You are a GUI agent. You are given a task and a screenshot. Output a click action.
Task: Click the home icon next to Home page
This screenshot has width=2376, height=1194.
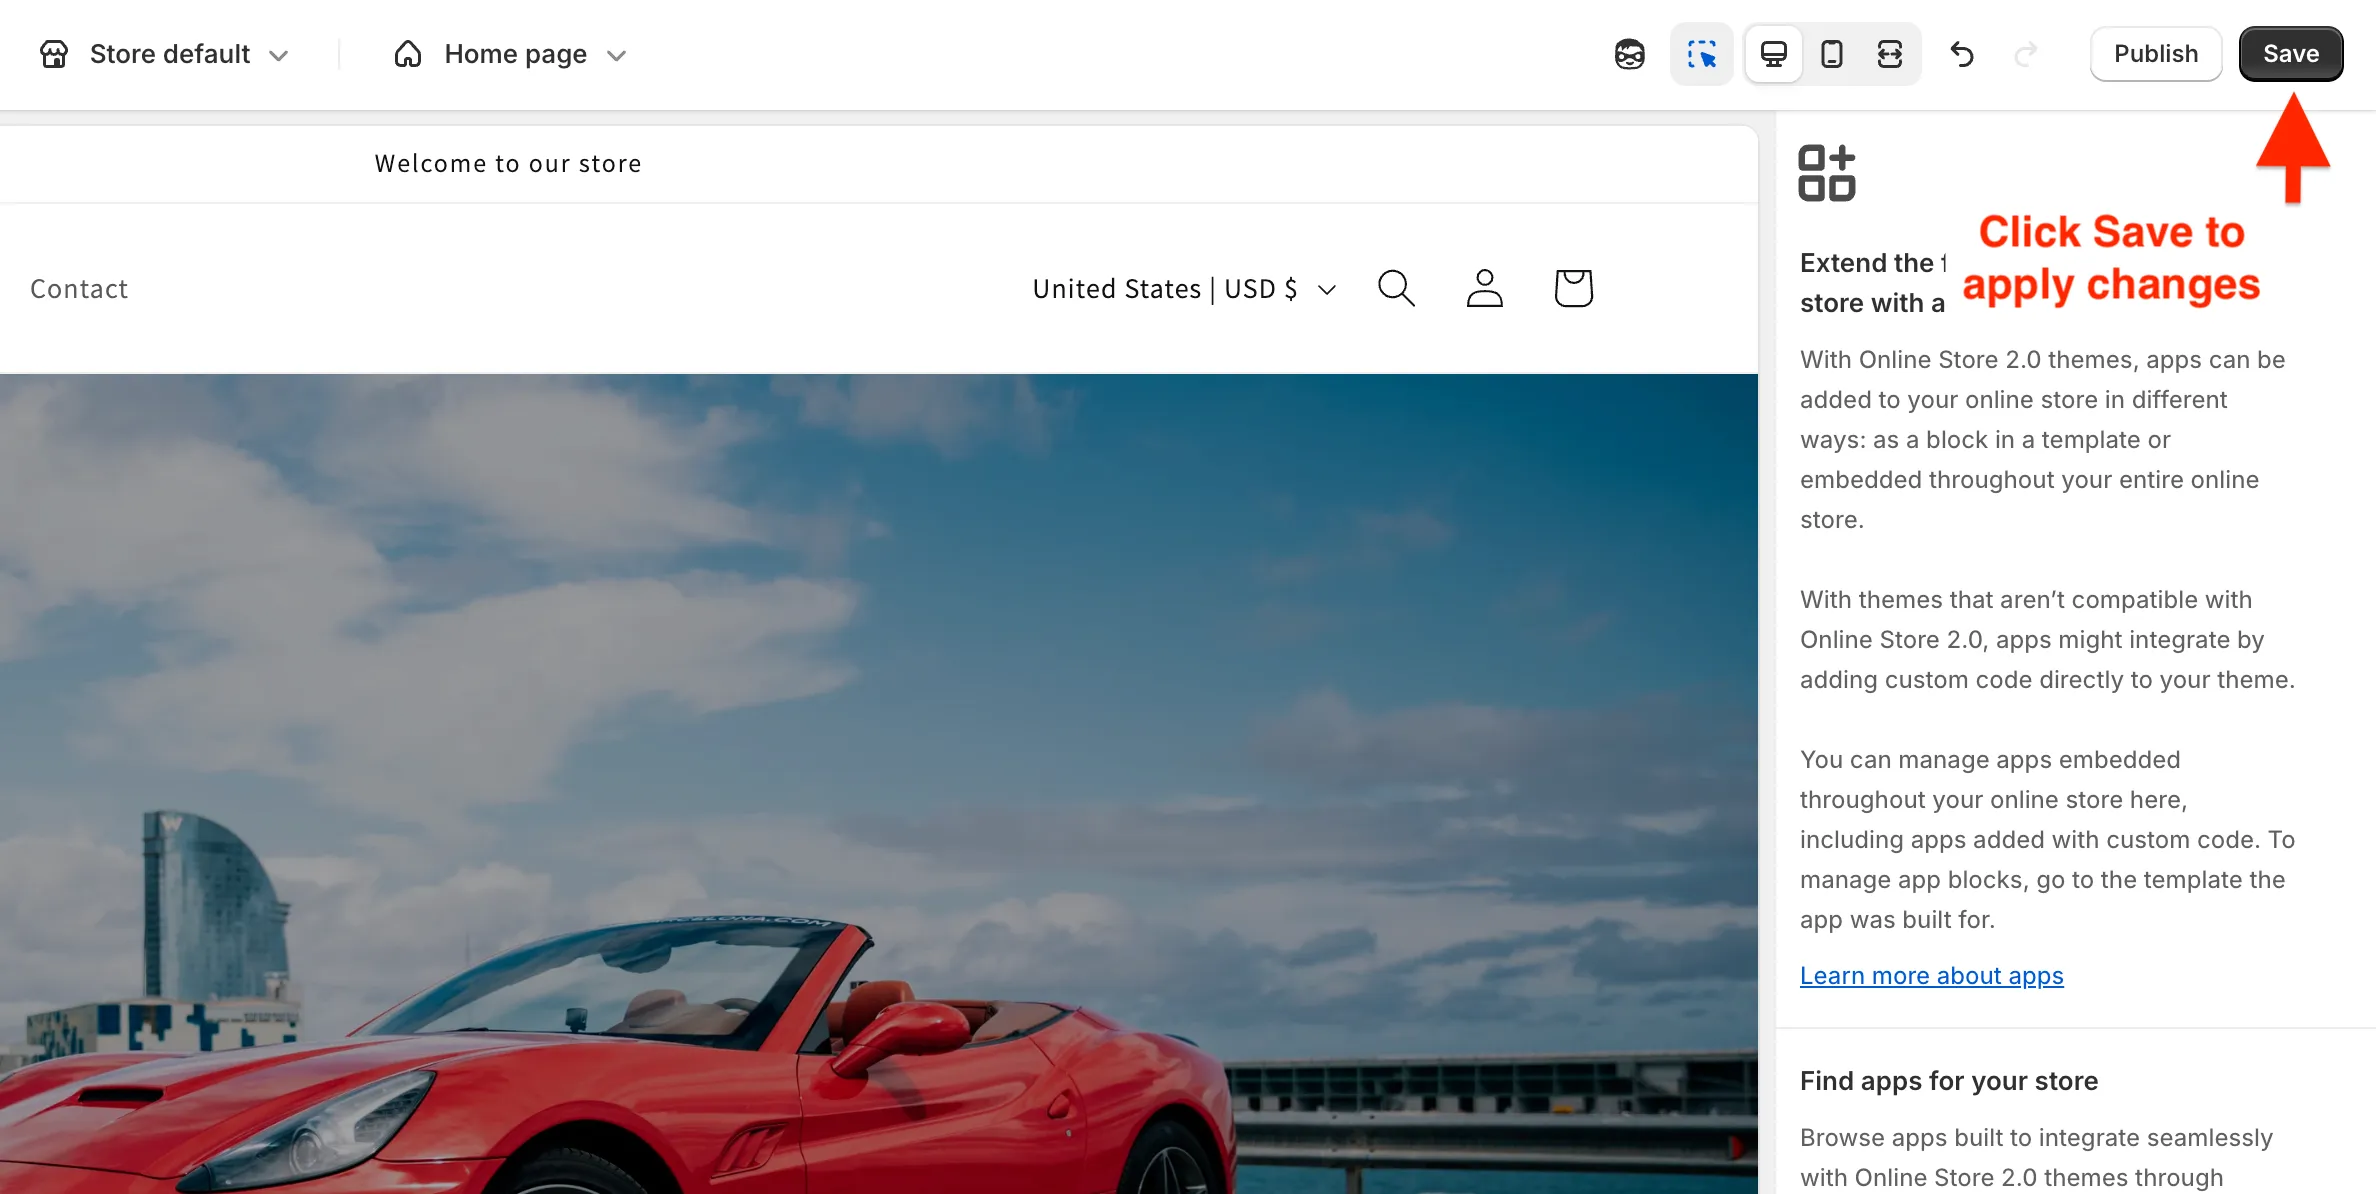tap(408, 54)
